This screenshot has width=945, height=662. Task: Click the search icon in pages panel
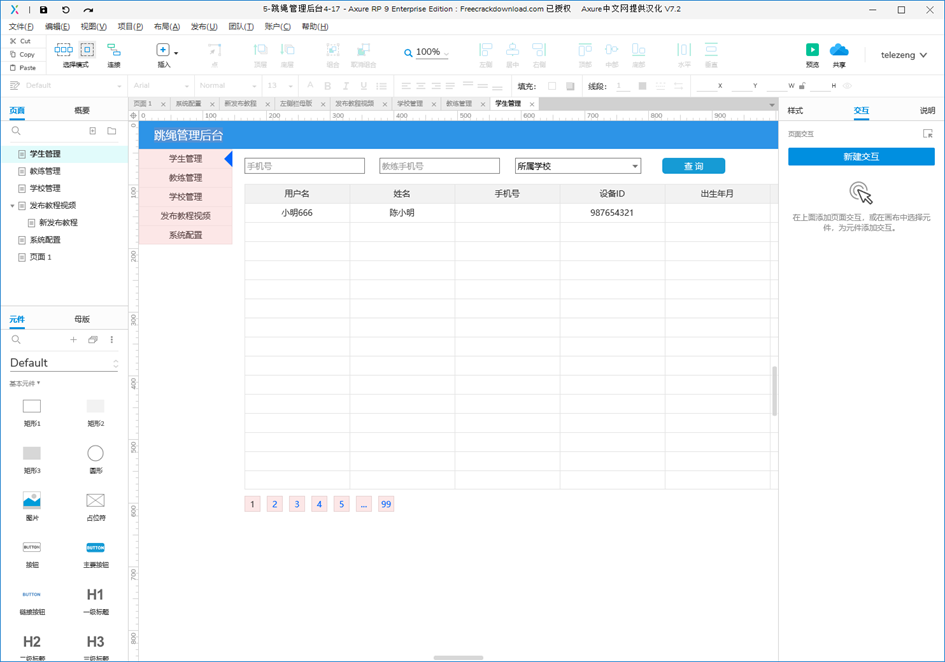pyautogui.click(x=16, y=131)
